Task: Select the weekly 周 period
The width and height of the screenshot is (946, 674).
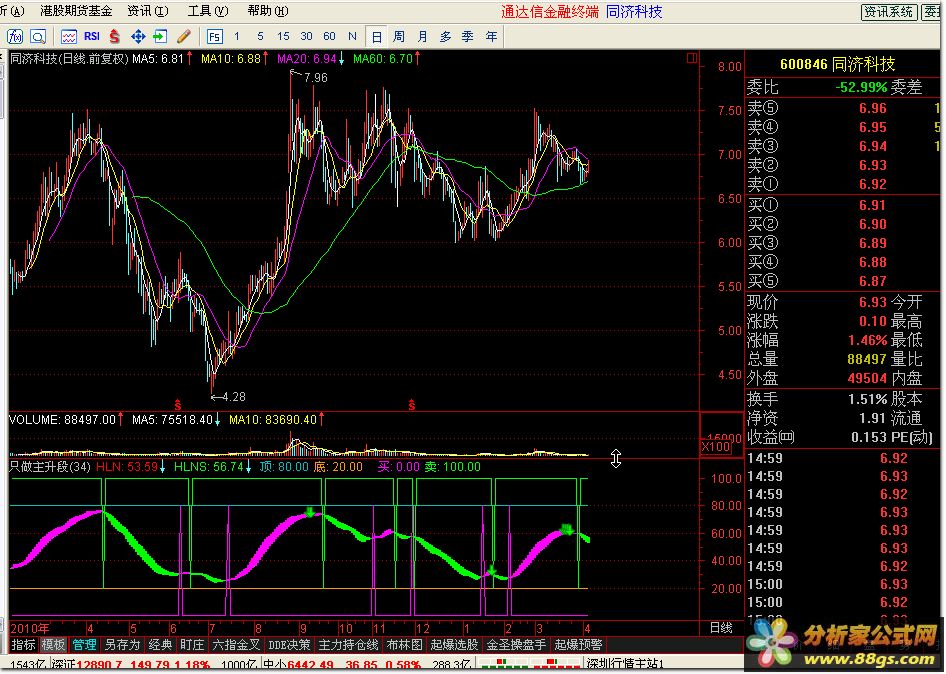Action: click(399, 37)
